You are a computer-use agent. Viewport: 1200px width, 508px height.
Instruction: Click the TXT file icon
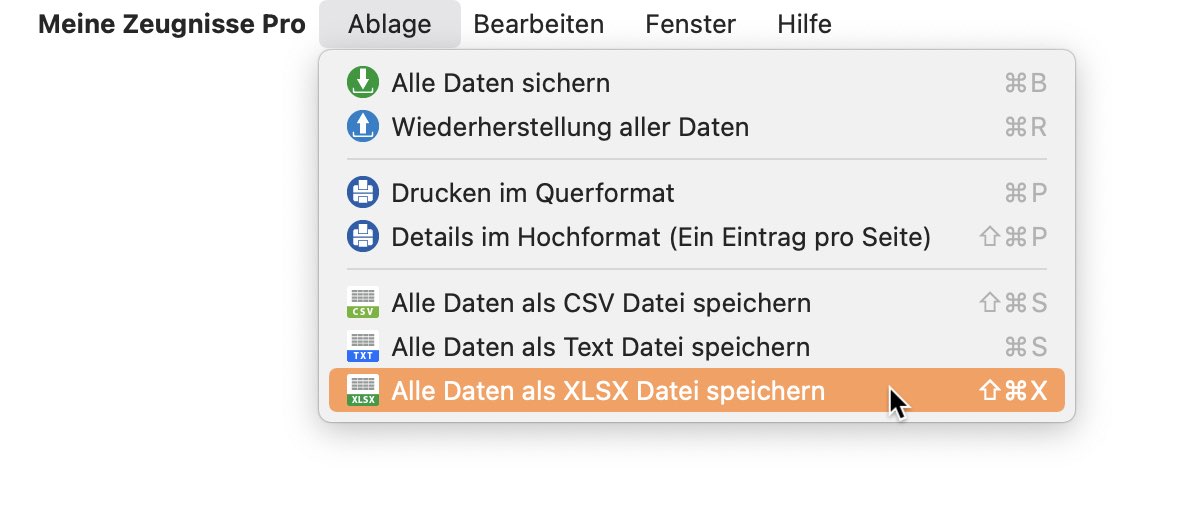click(362, 347)
